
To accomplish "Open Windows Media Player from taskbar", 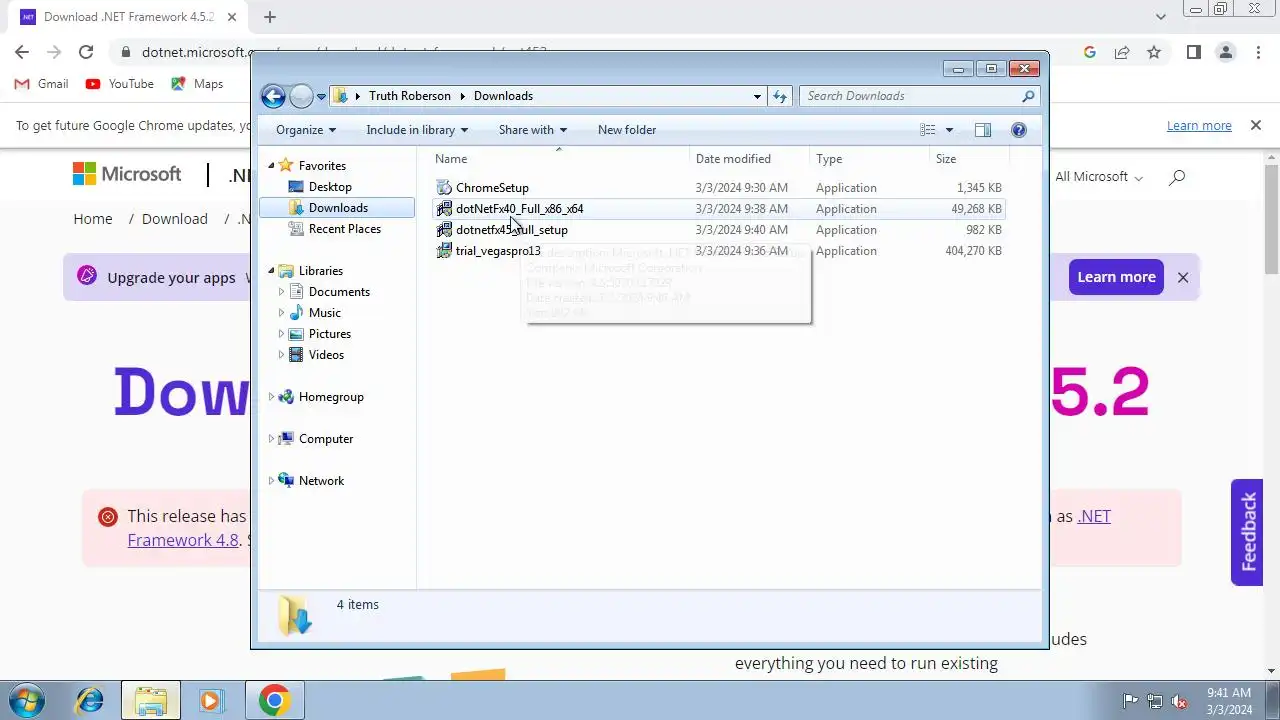I will point(211,701).
